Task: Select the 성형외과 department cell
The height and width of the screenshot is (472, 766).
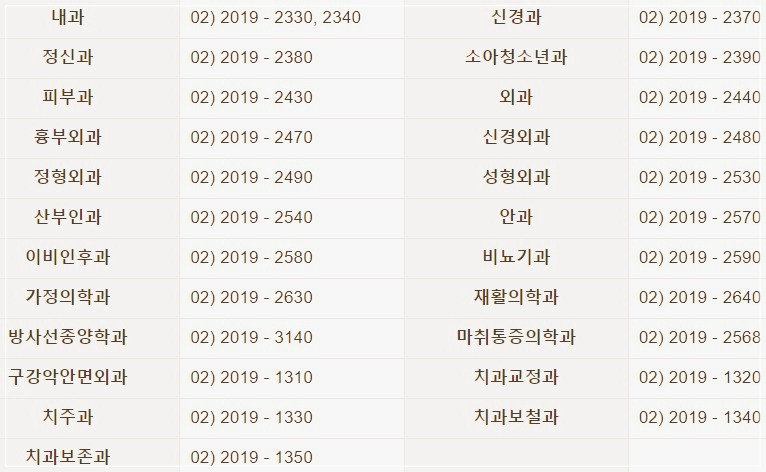Action: (516, 177)
